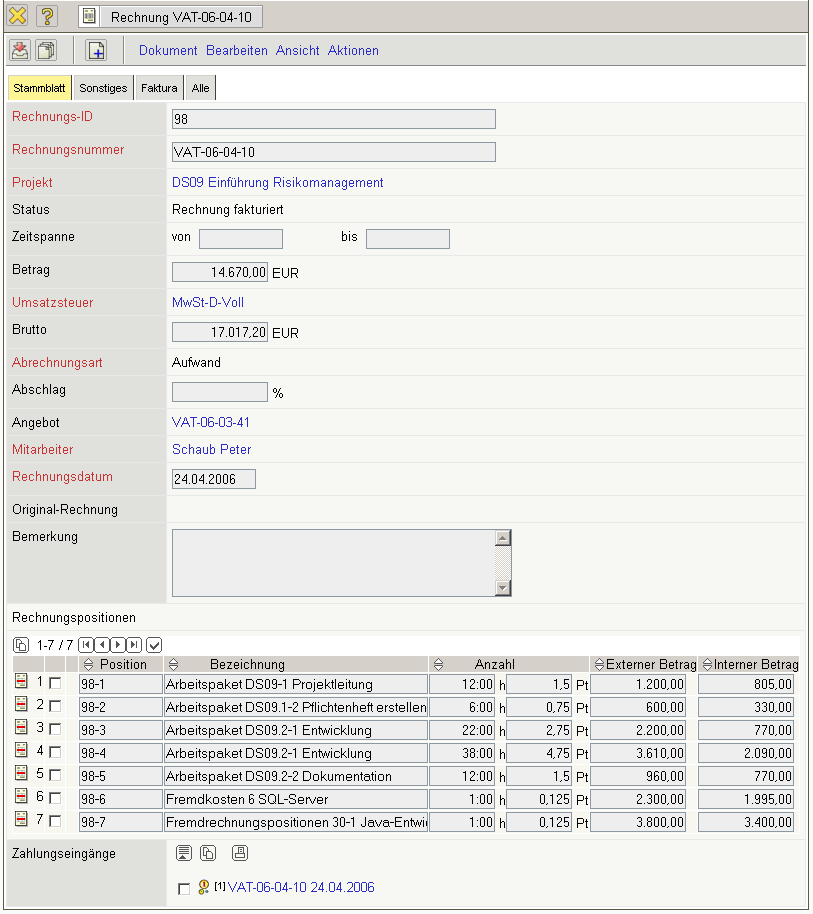Click the new document plus icon
The height and width of the screenshot is (914, 813).
click(96, 50)
